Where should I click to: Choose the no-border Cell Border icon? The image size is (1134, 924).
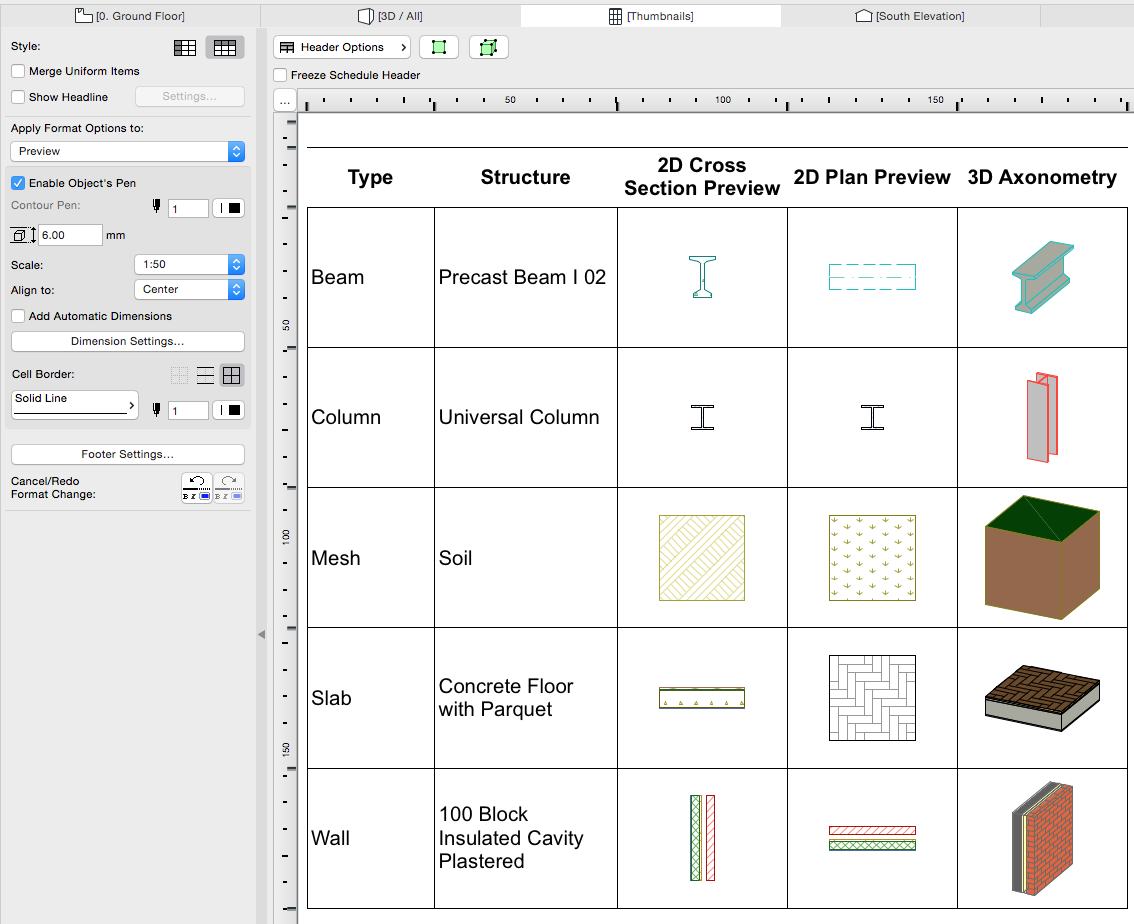179,376
